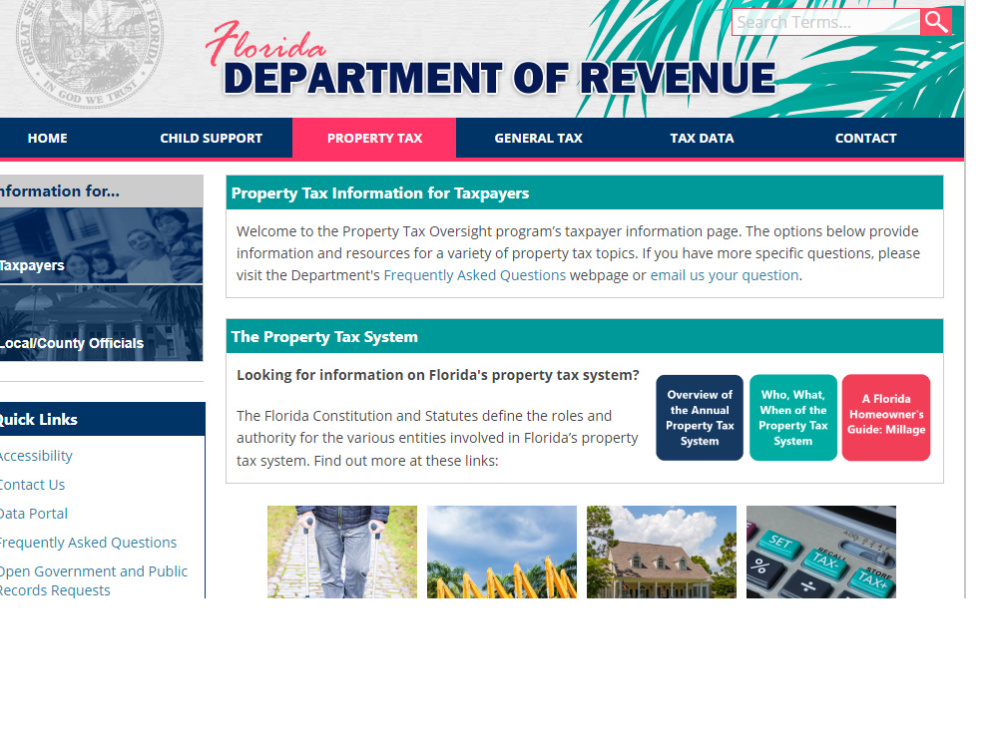The width and height of the screenshot is (1000, 750).
Task: Open the Accessibility quick link
Action: point(36,456)
